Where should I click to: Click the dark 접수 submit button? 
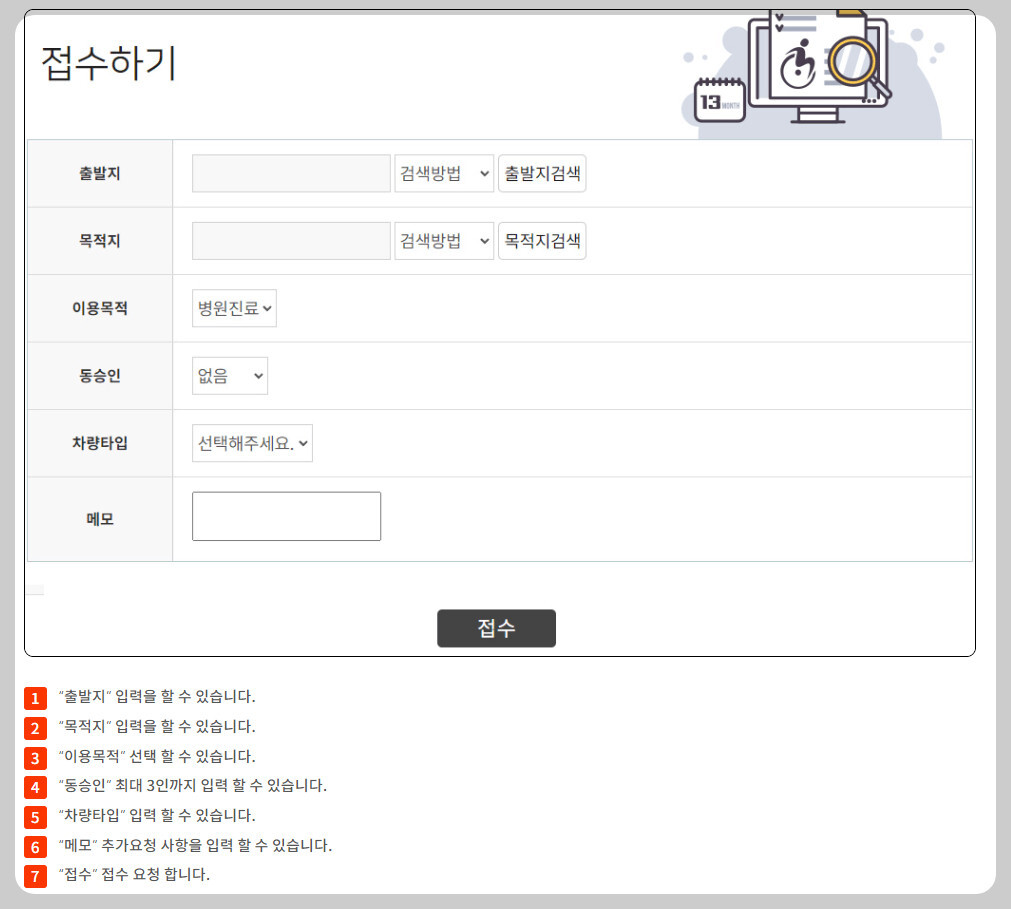click(x=496, y=628)
